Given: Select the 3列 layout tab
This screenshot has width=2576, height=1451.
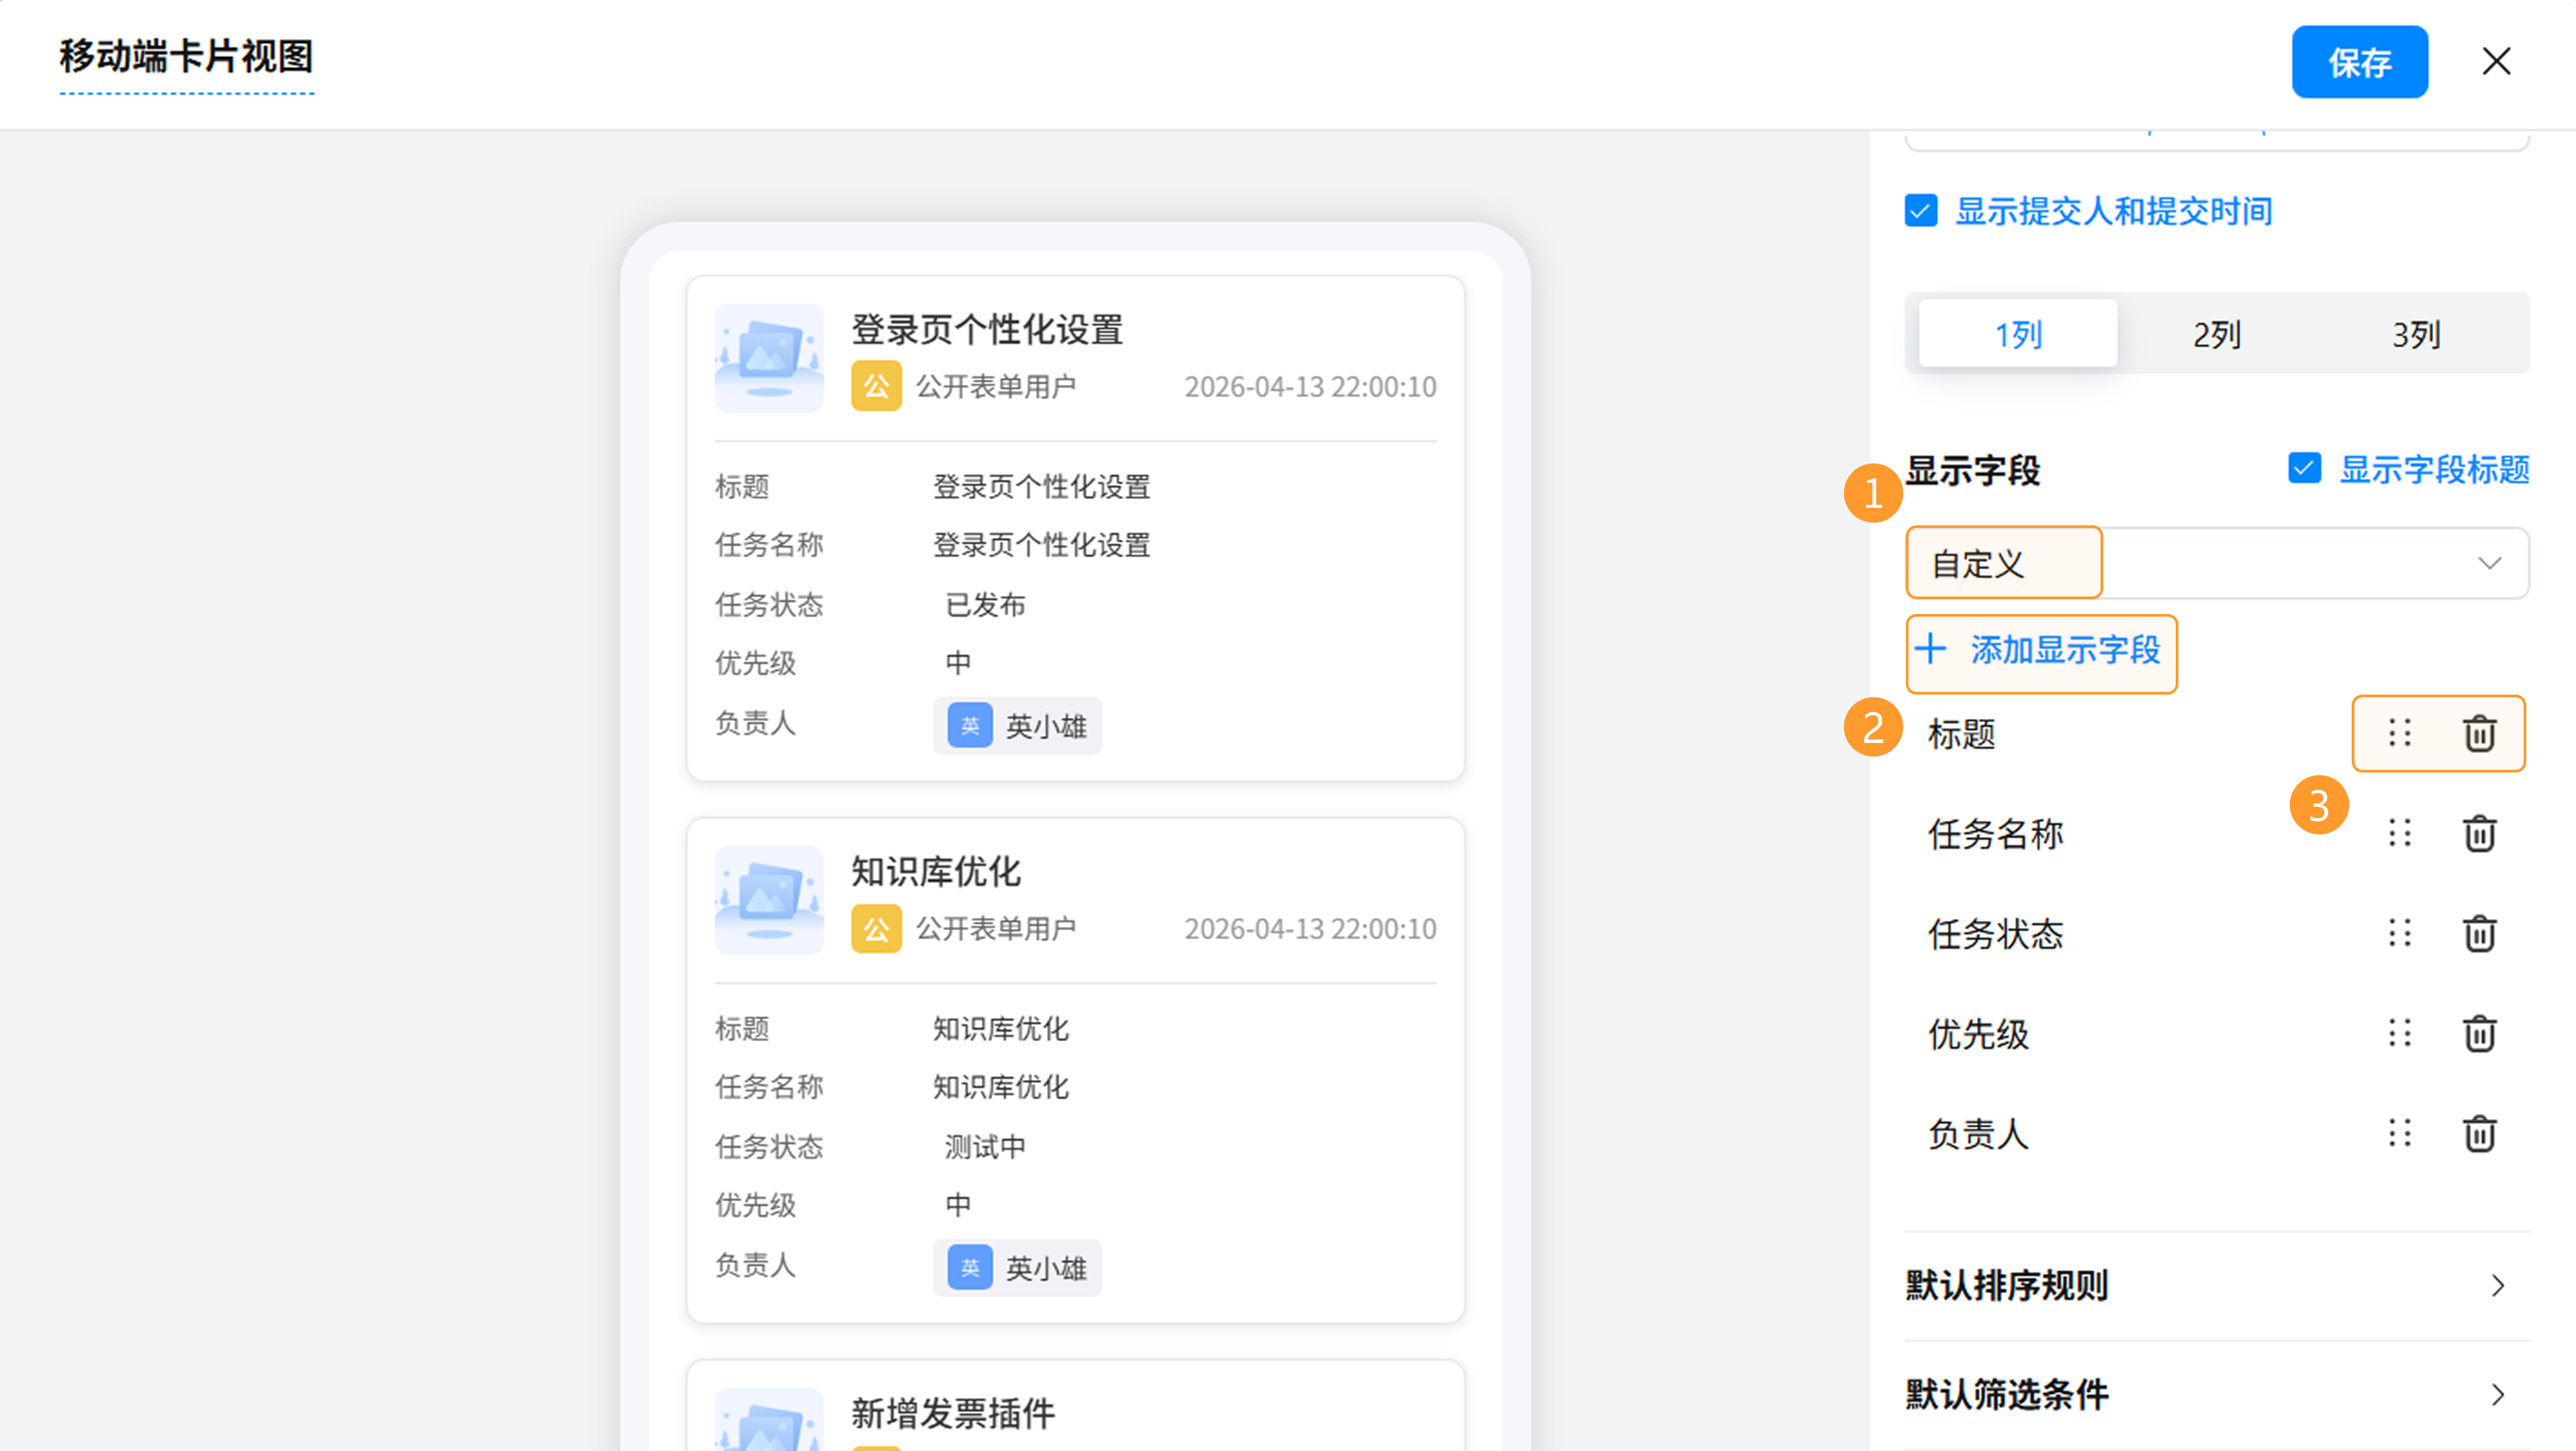Looking at the screenshot, I should click(2415, 334).
